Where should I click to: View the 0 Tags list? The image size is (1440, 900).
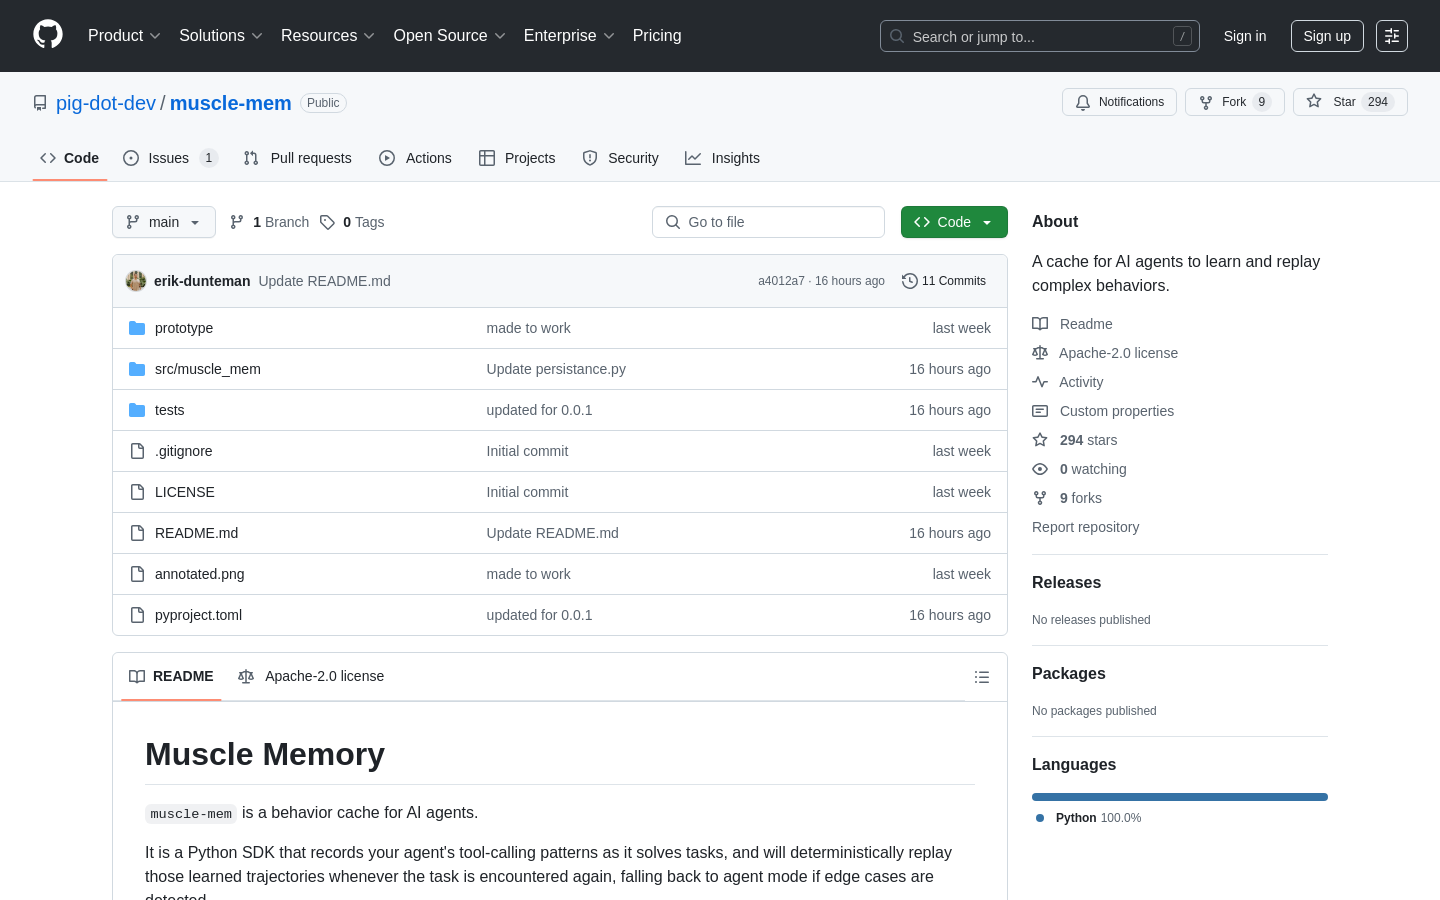pos(352,222)
